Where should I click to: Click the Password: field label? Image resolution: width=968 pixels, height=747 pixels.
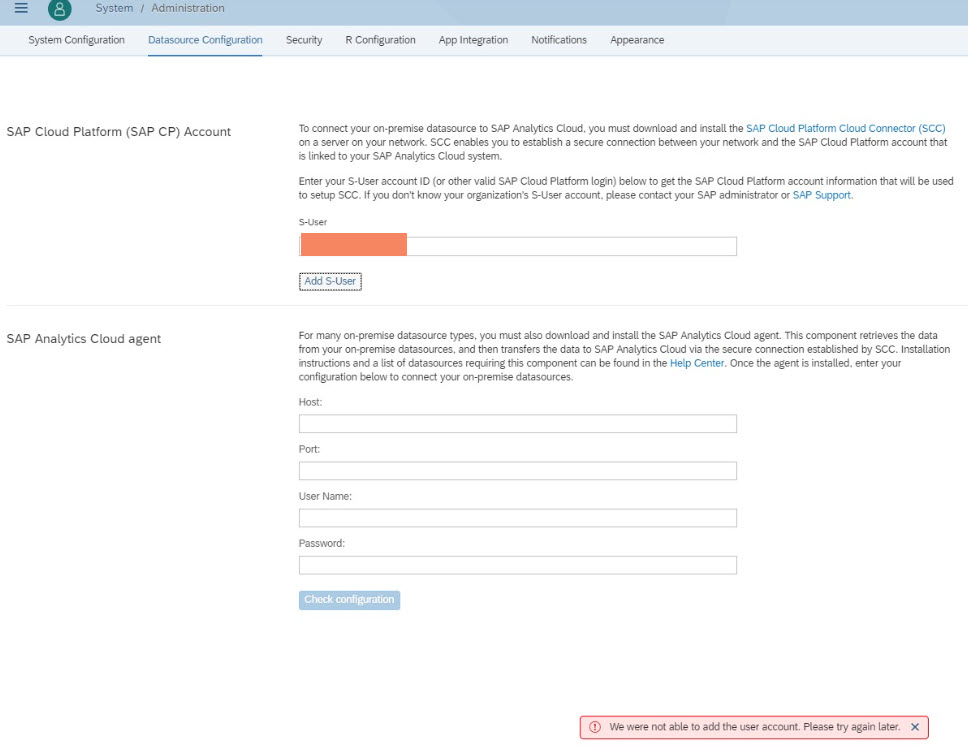(x=322, y=543)
